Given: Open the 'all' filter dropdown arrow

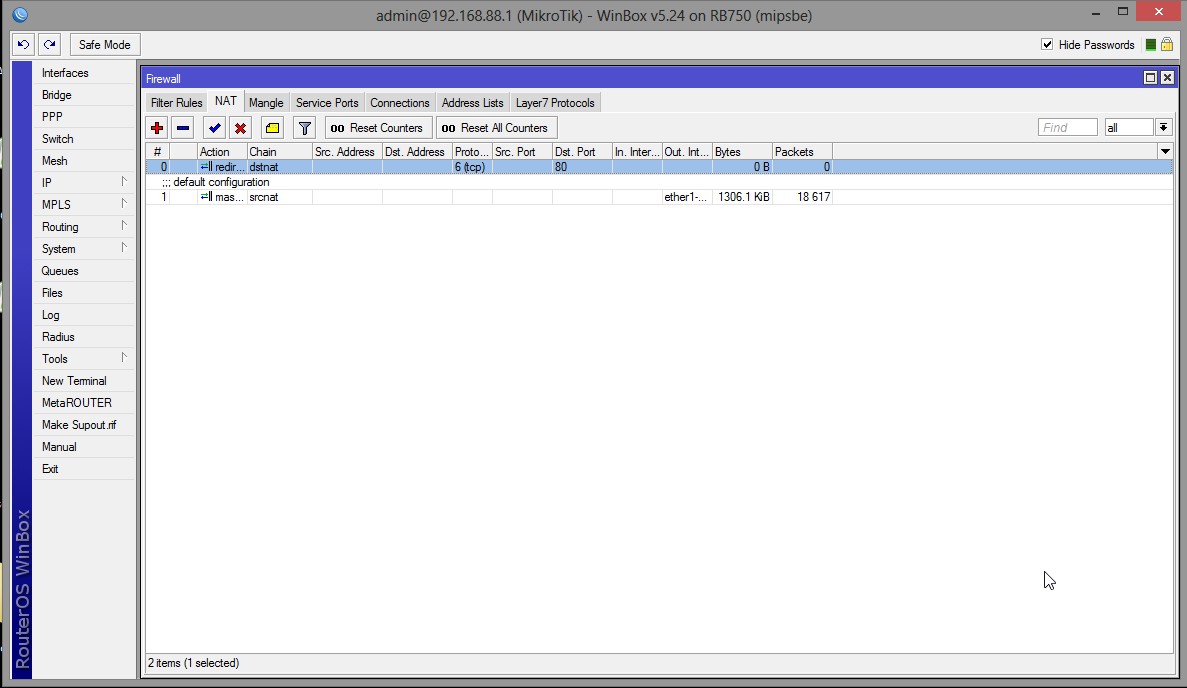Looking at the screenshot, I should coord(1164,127).
